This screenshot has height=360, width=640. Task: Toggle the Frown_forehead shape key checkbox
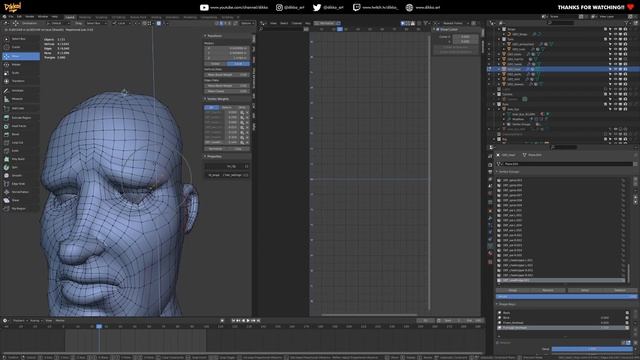point(627,322)
